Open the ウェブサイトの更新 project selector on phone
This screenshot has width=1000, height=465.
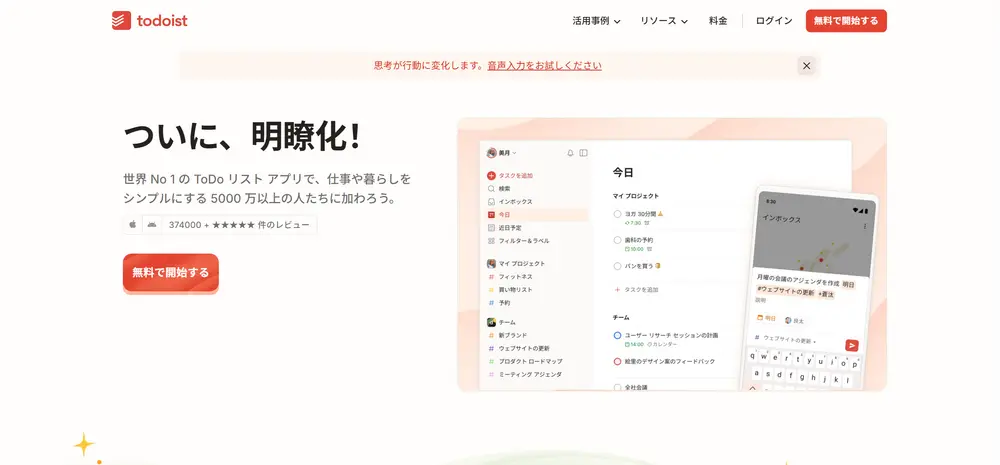[x=785, y=340]
